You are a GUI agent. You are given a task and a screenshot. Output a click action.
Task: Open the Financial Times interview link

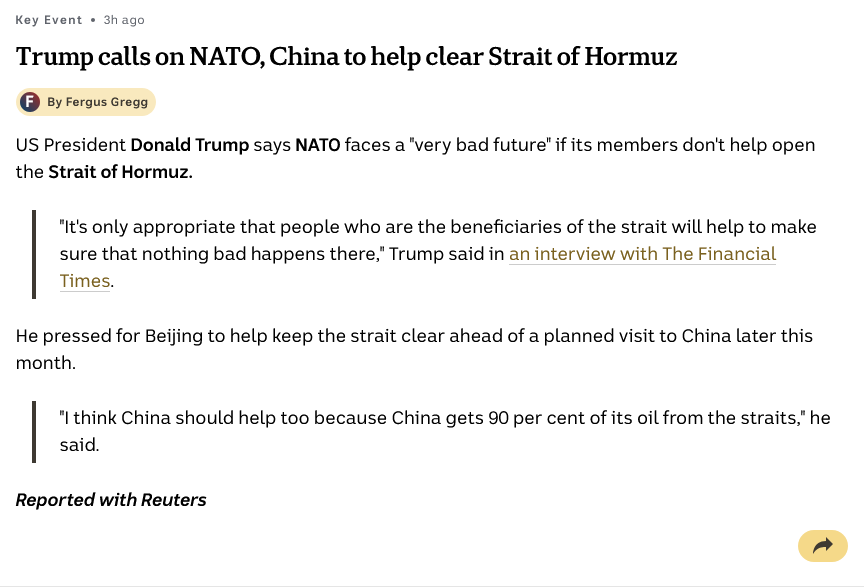tap(642, 254)
